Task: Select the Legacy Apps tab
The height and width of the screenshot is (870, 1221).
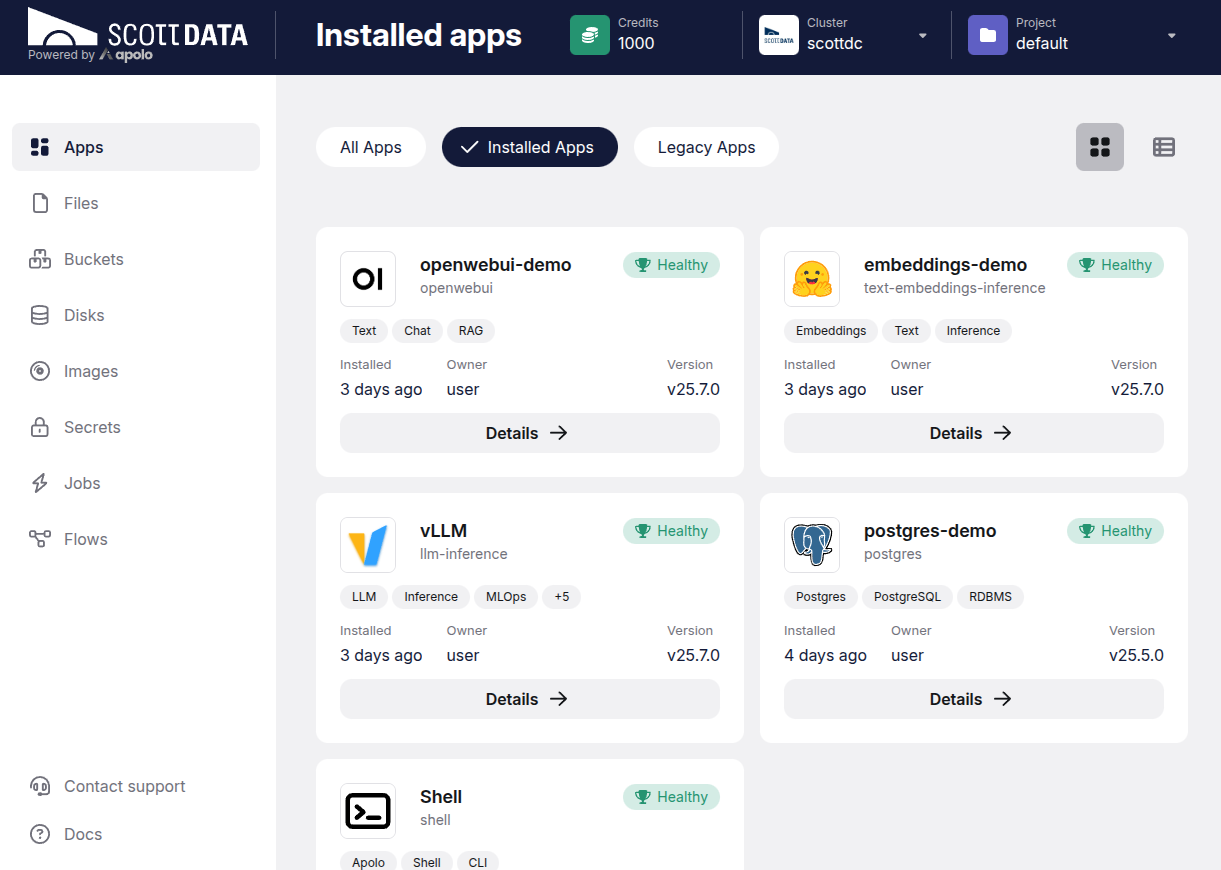Action: pyautogui.click(x=706, y=147)
